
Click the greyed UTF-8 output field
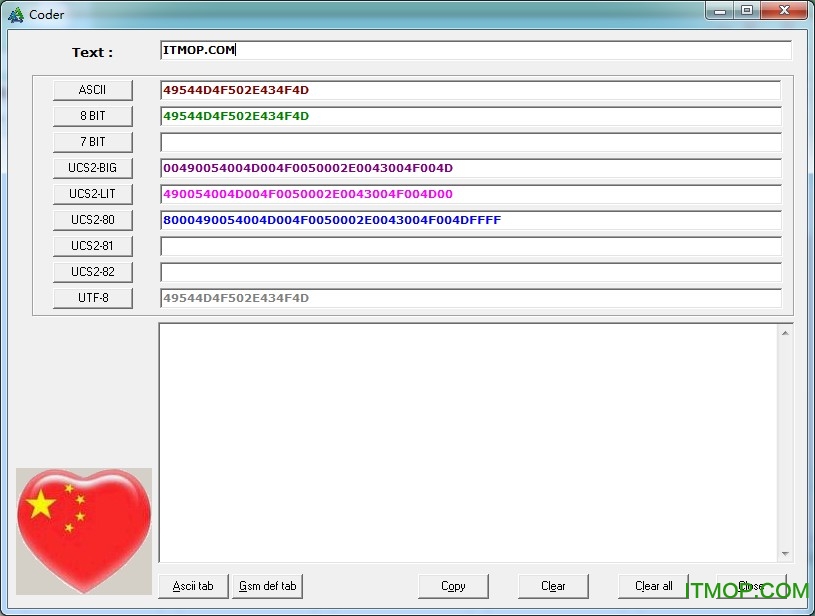click(x=470, y=298)
